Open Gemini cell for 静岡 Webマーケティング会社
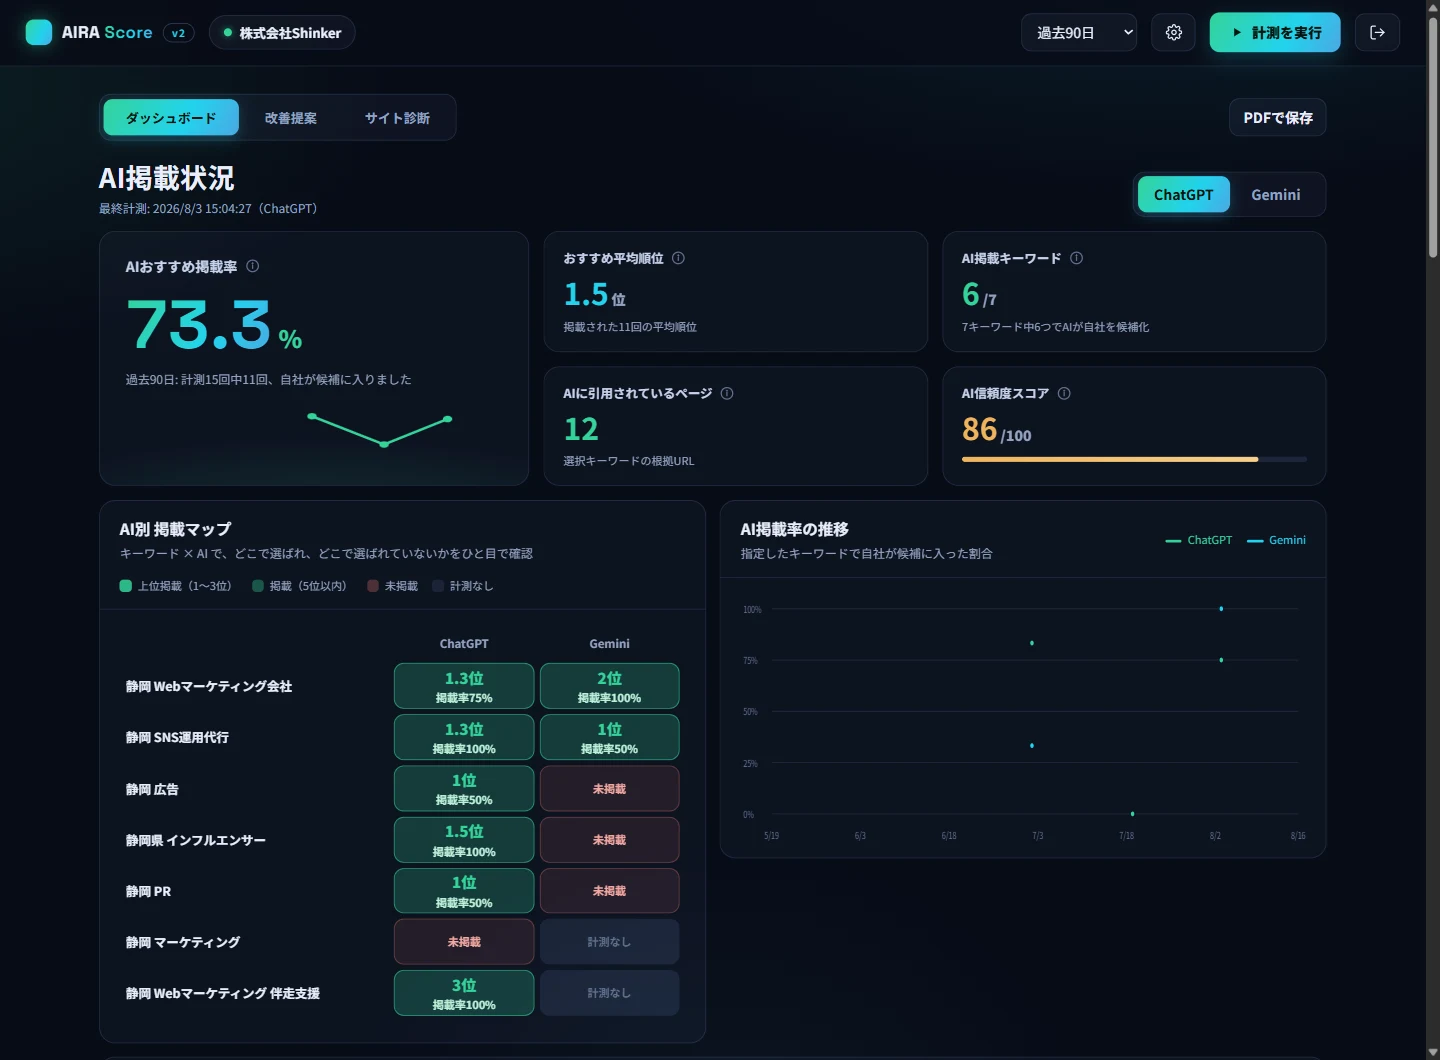This screenshot has height=1060, width=1440. [610, 687]
